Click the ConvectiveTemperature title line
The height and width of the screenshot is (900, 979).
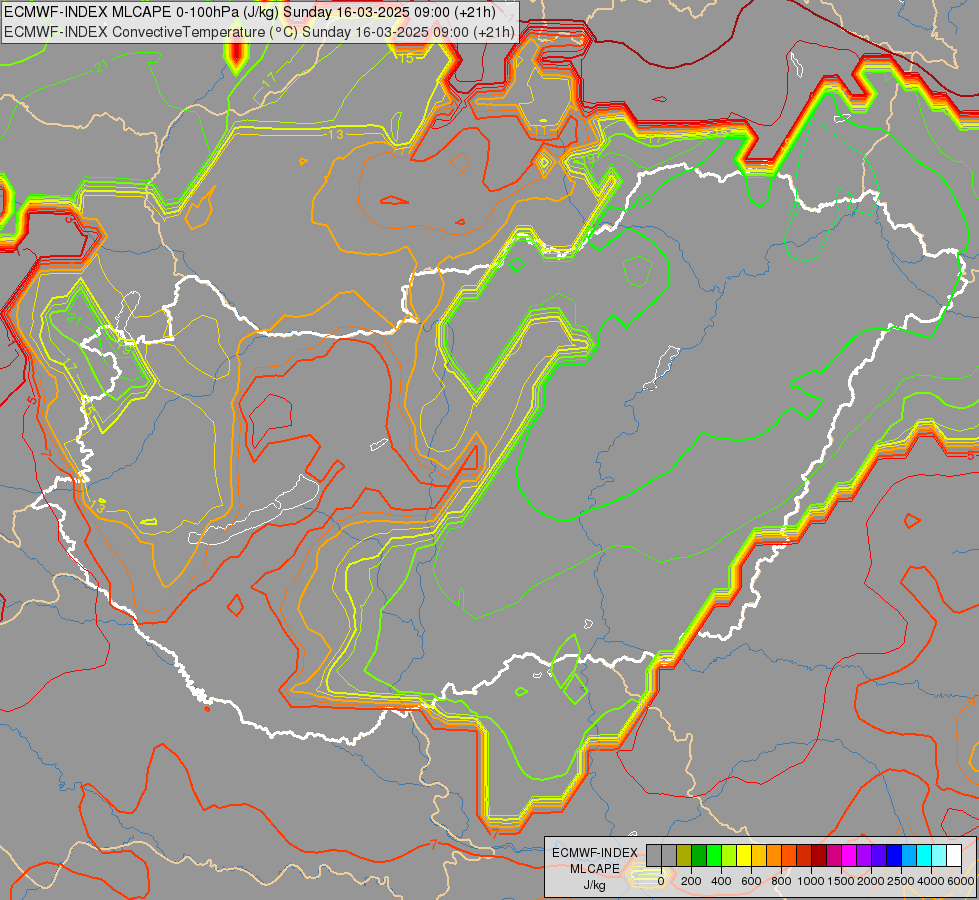click(x=259, y=32)
